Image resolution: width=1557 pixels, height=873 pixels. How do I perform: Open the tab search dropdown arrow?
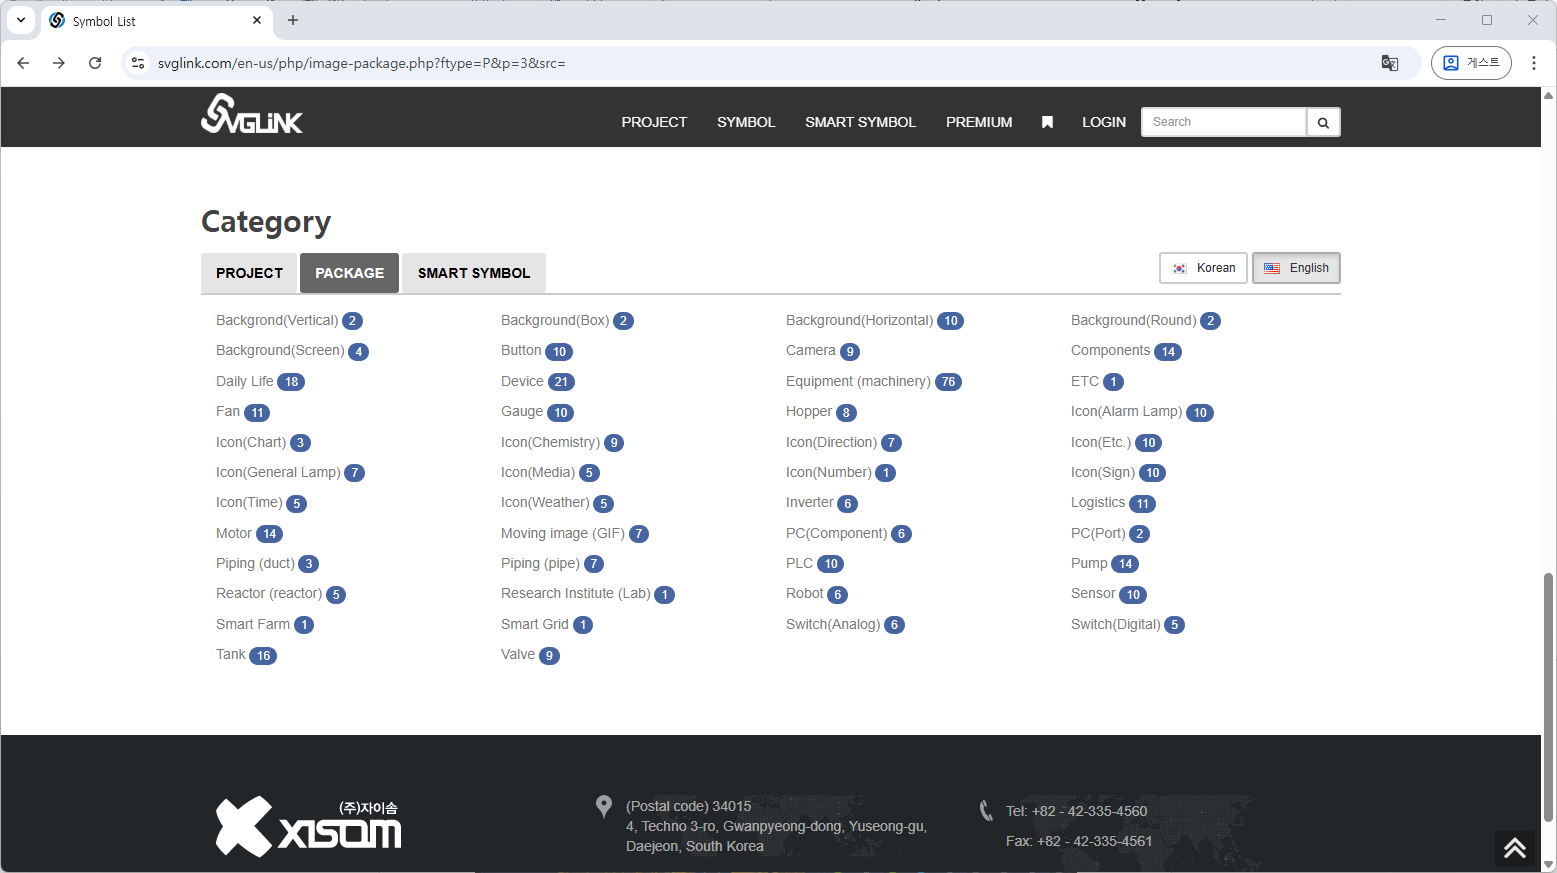tap(21, 20)
